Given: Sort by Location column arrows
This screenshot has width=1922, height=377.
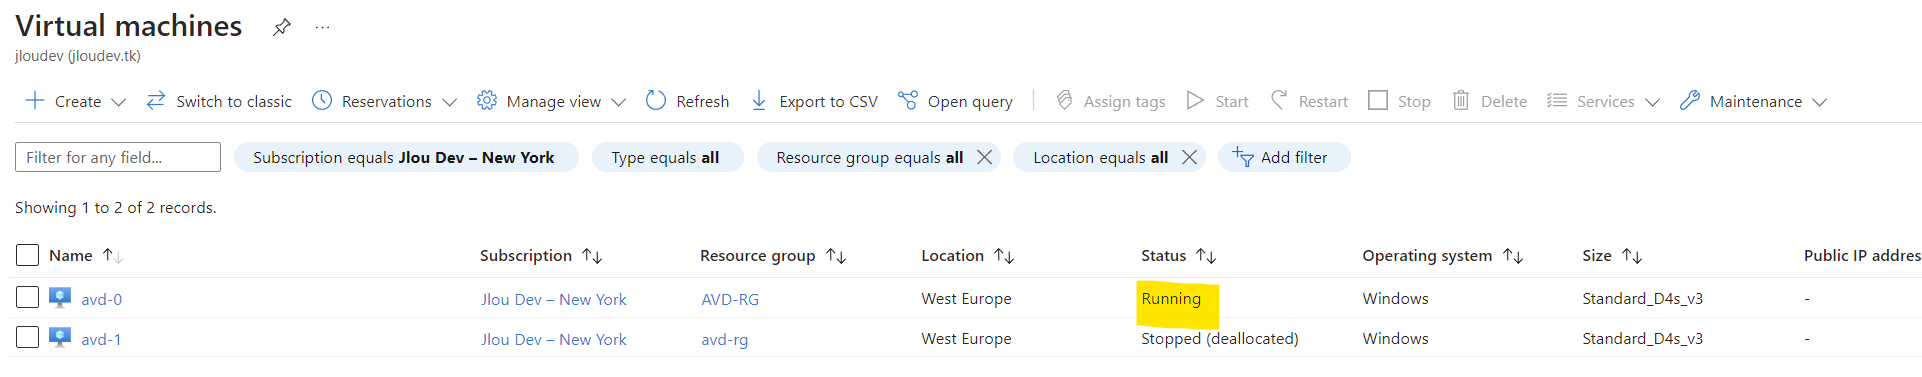Looking at the screenshot, I should [x=1004, y=256].
